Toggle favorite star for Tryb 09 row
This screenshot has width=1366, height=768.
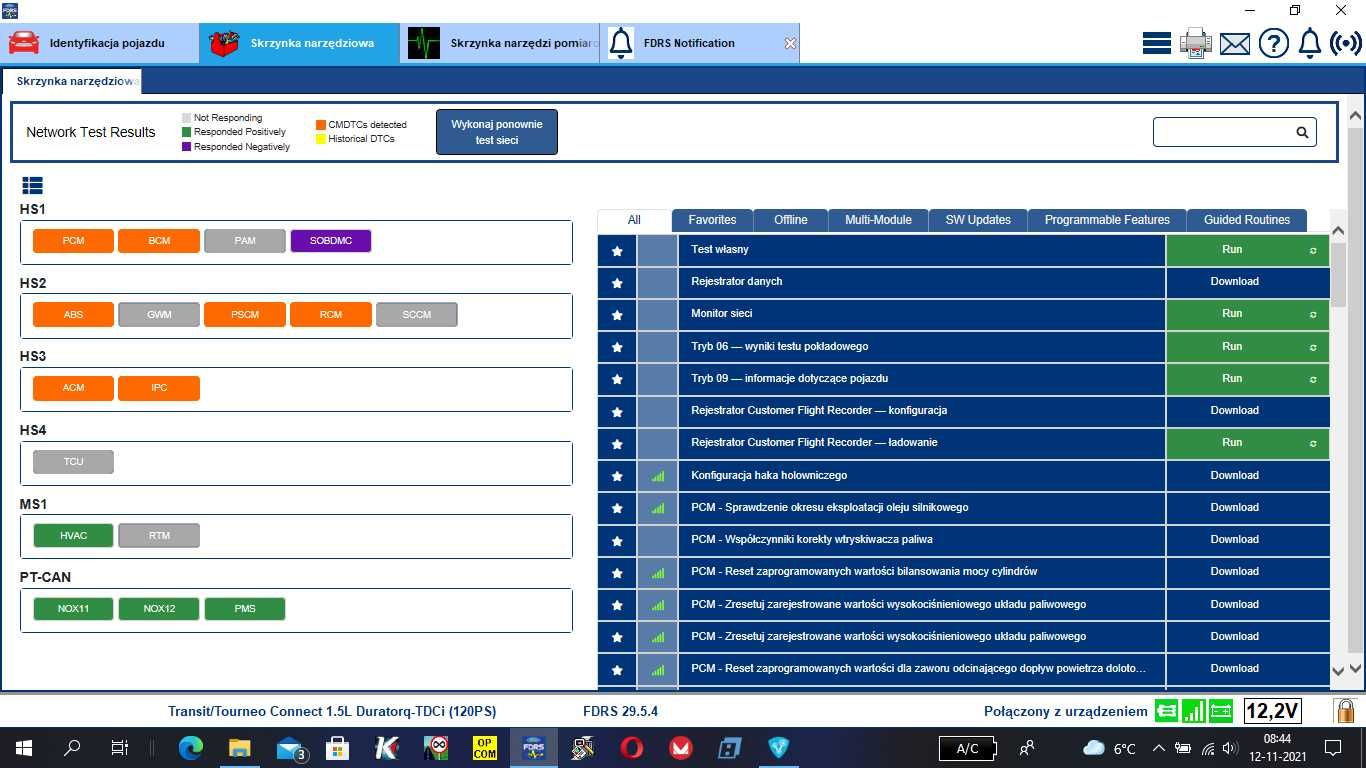click(617, 379)
